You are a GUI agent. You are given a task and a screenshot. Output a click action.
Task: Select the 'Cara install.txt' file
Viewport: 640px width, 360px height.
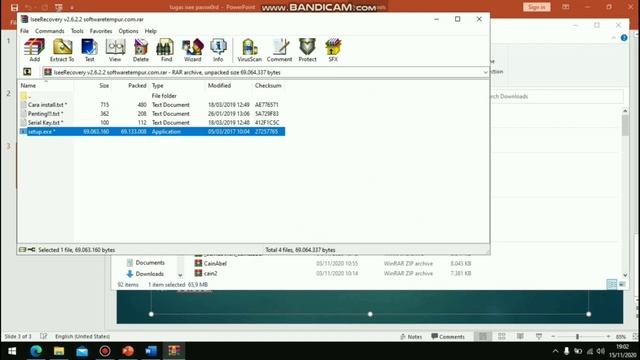(152, 105)
